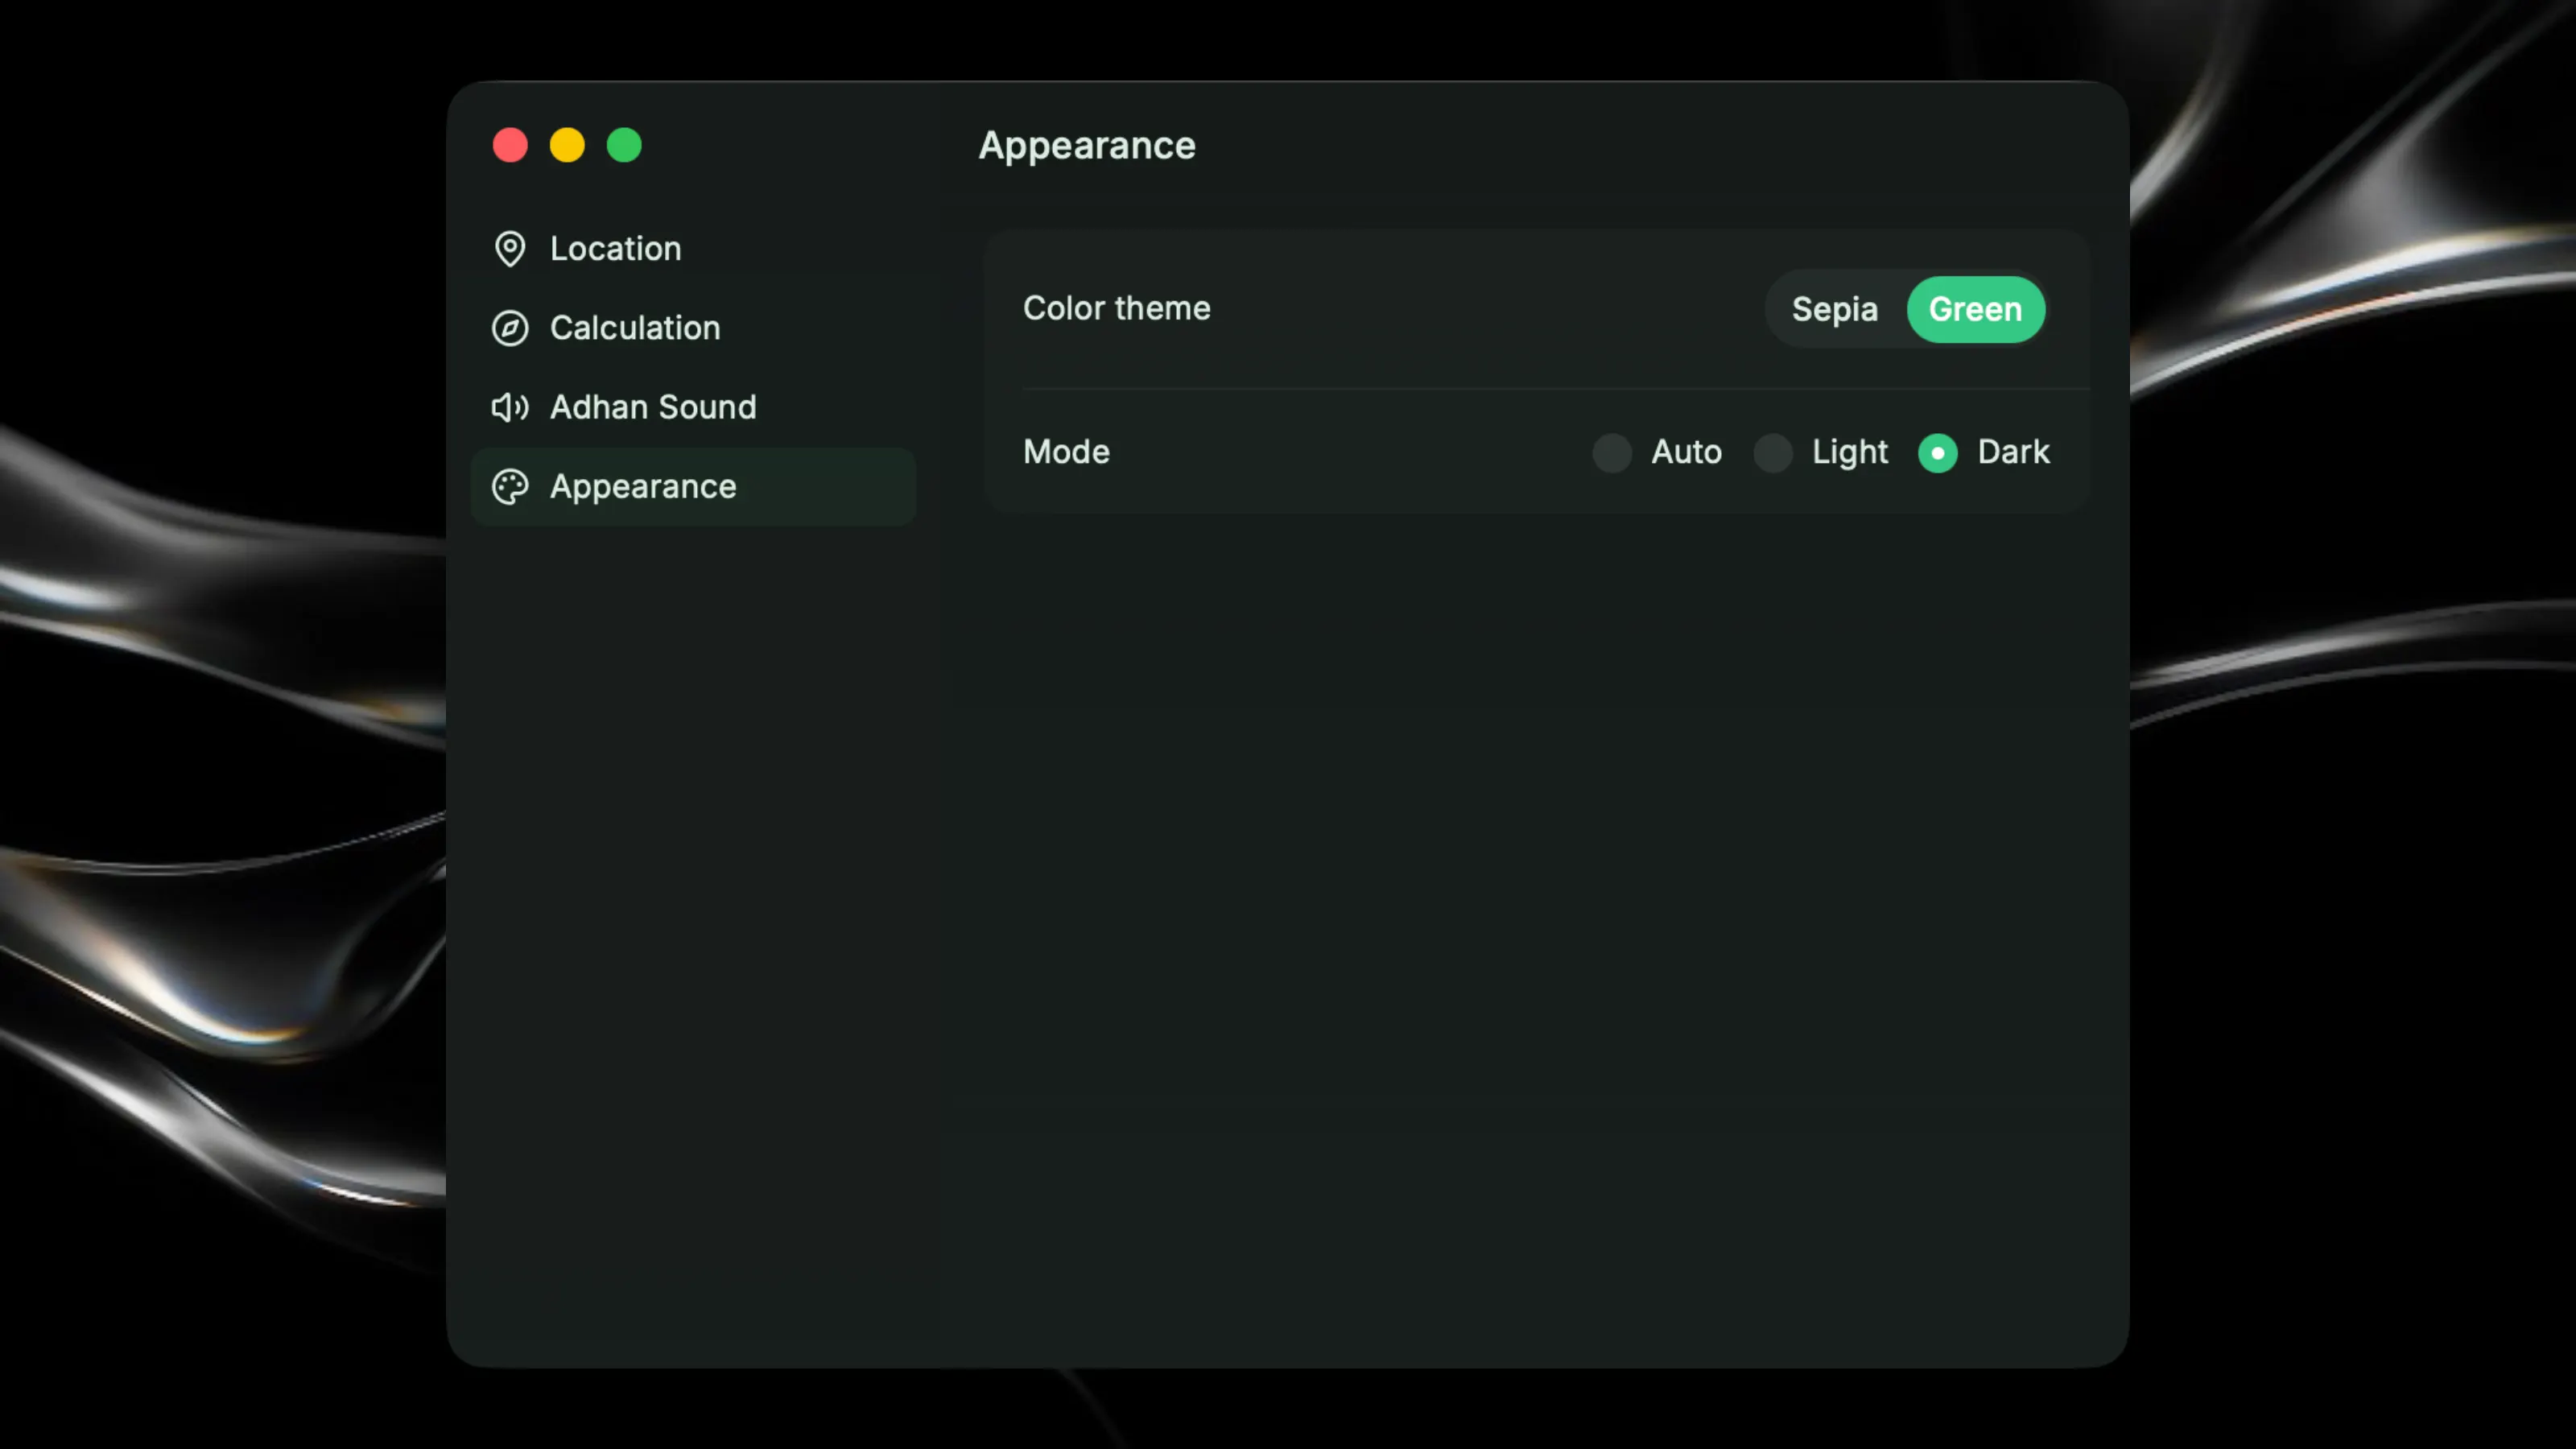Select the Auto mode radio button
This screenshot has width=2576, height=1449.
point(1612,453)
